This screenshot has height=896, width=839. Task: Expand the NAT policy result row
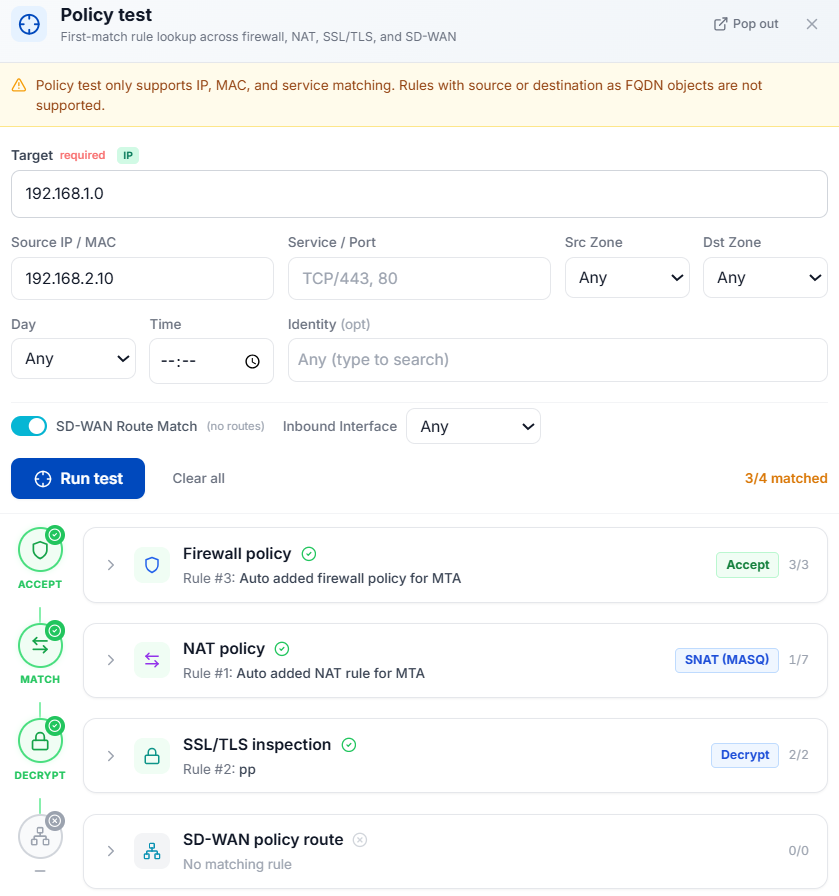tap(111, 660)
